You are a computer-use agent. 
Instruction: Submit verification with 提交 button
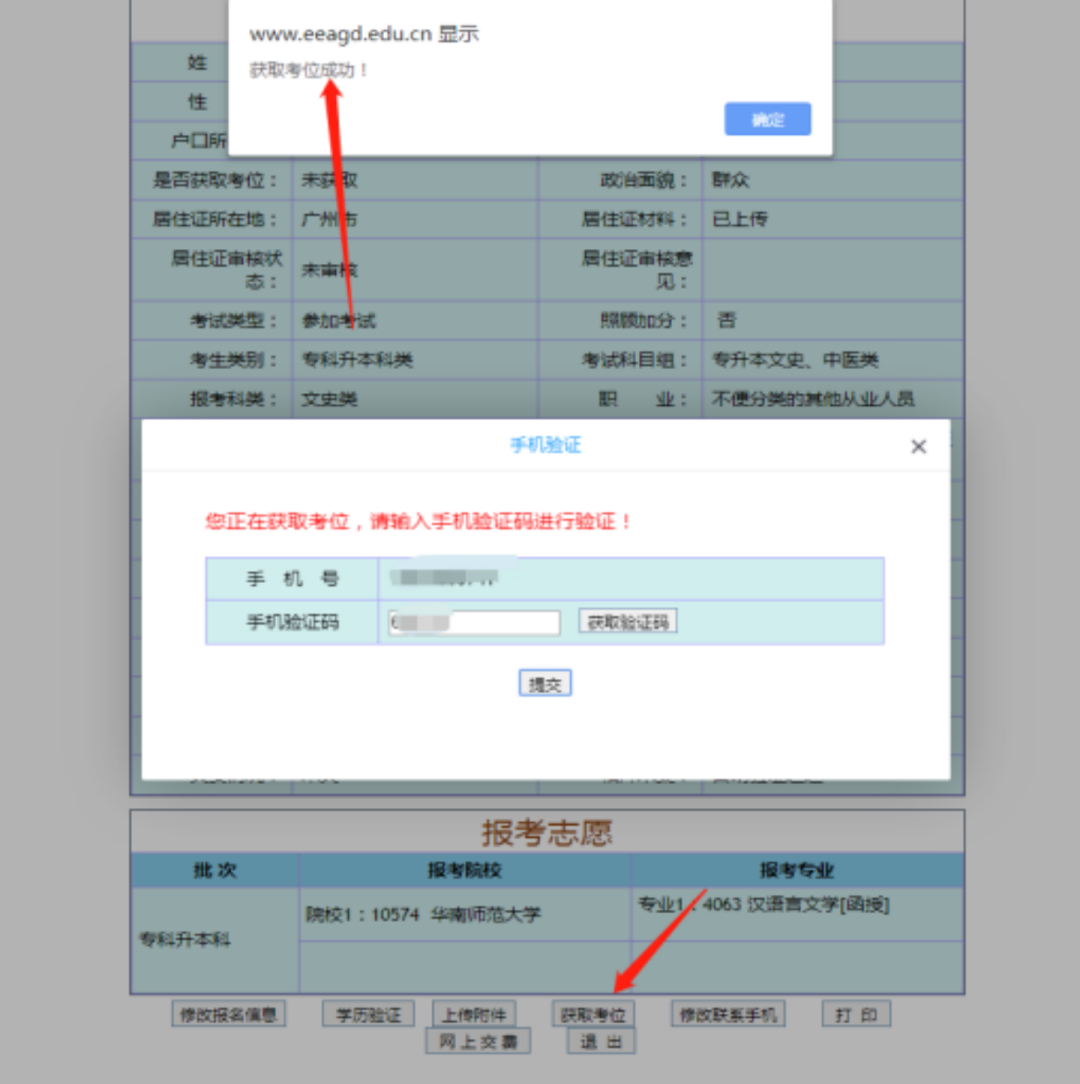545,683
